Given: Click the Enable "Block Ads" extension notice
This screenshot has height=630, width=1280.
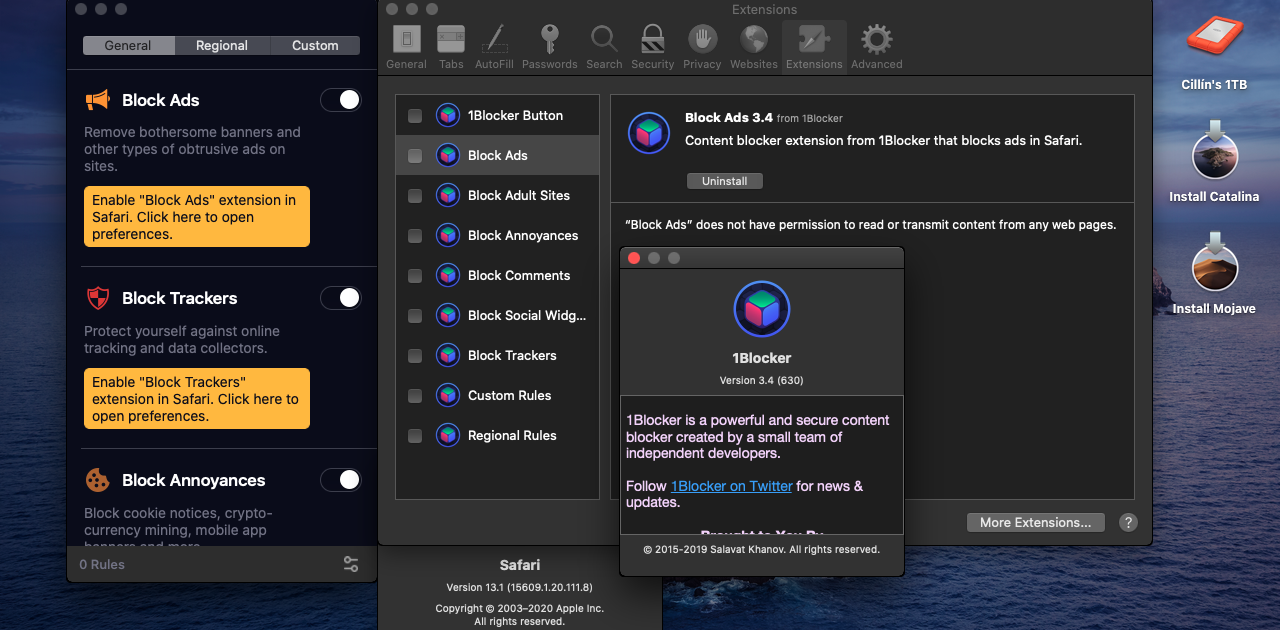Looking at the screenshot, I should point(197,217).
